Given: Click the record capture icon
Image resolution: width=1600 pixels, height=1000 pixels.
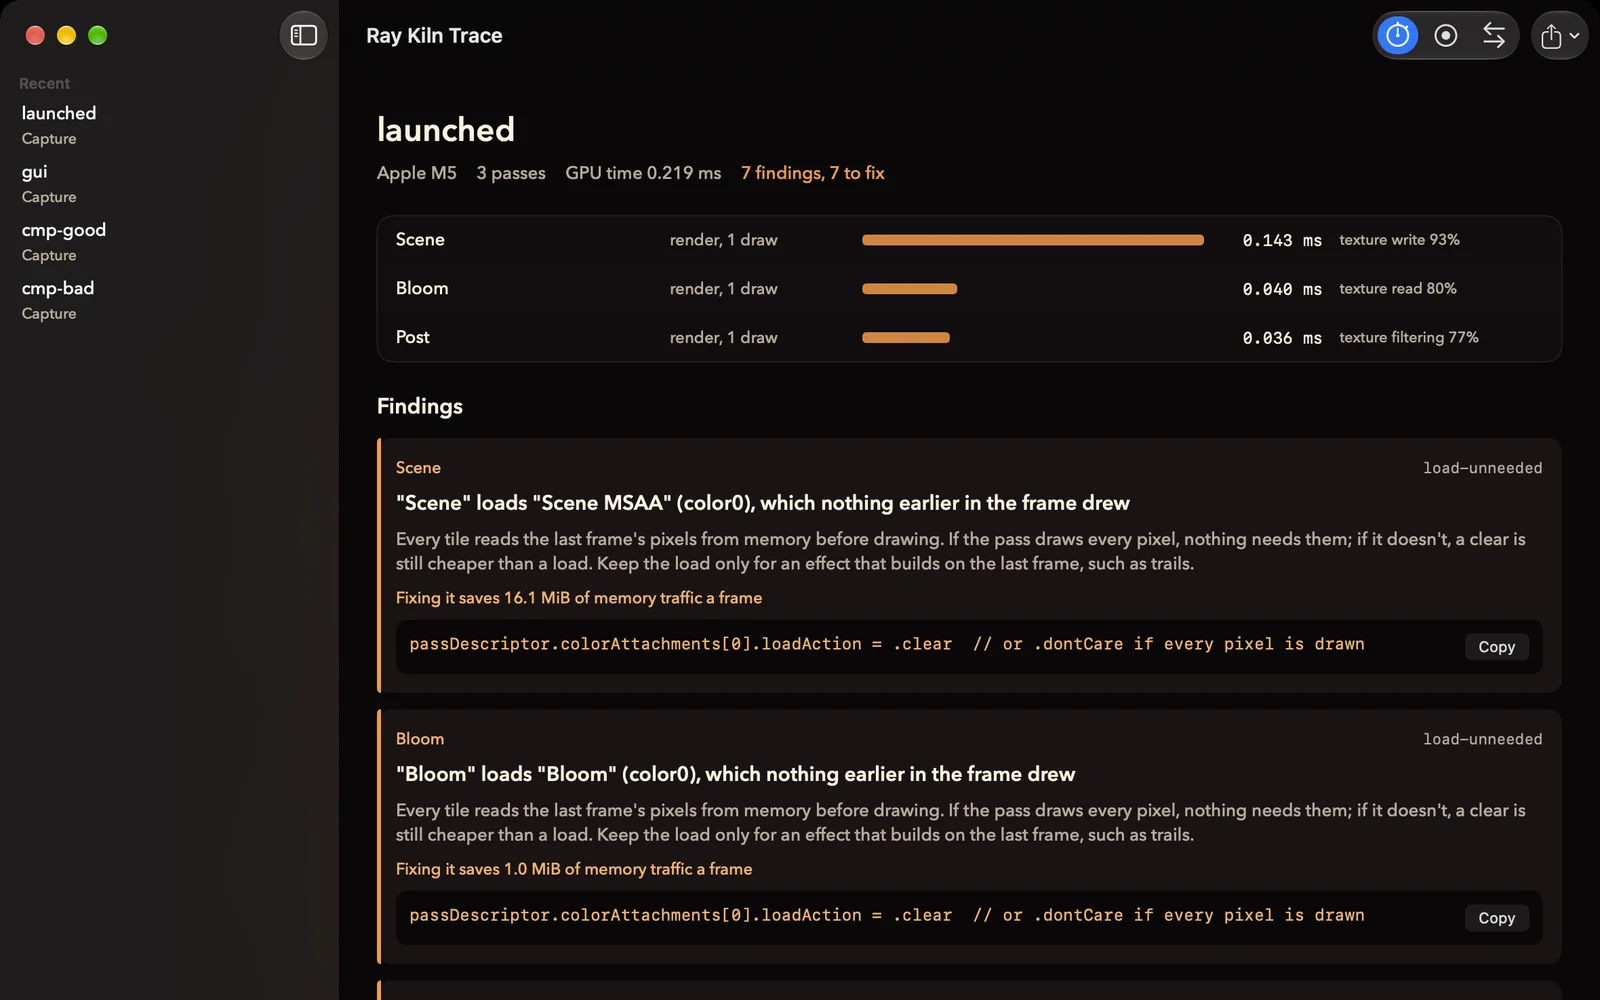Looking at the screenshot, I should pos(1446,36).
